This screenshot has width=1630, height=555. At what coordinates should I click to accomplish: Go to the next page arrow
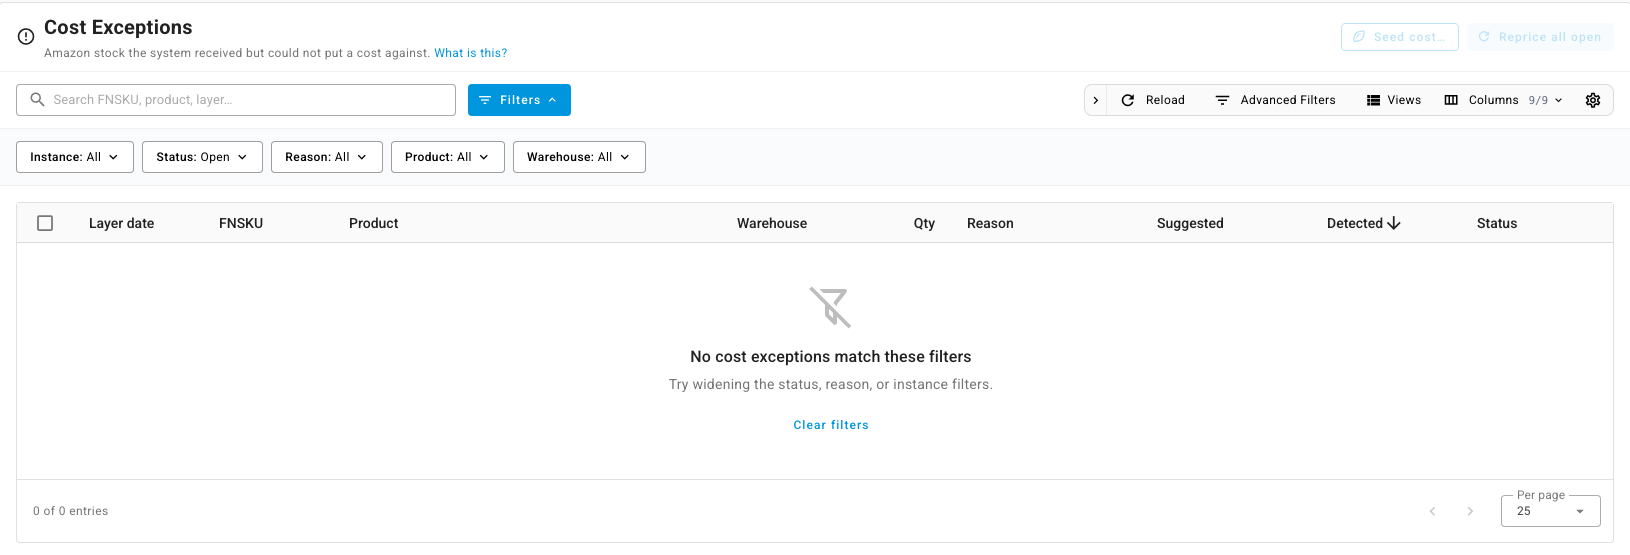click(1470, 511)
